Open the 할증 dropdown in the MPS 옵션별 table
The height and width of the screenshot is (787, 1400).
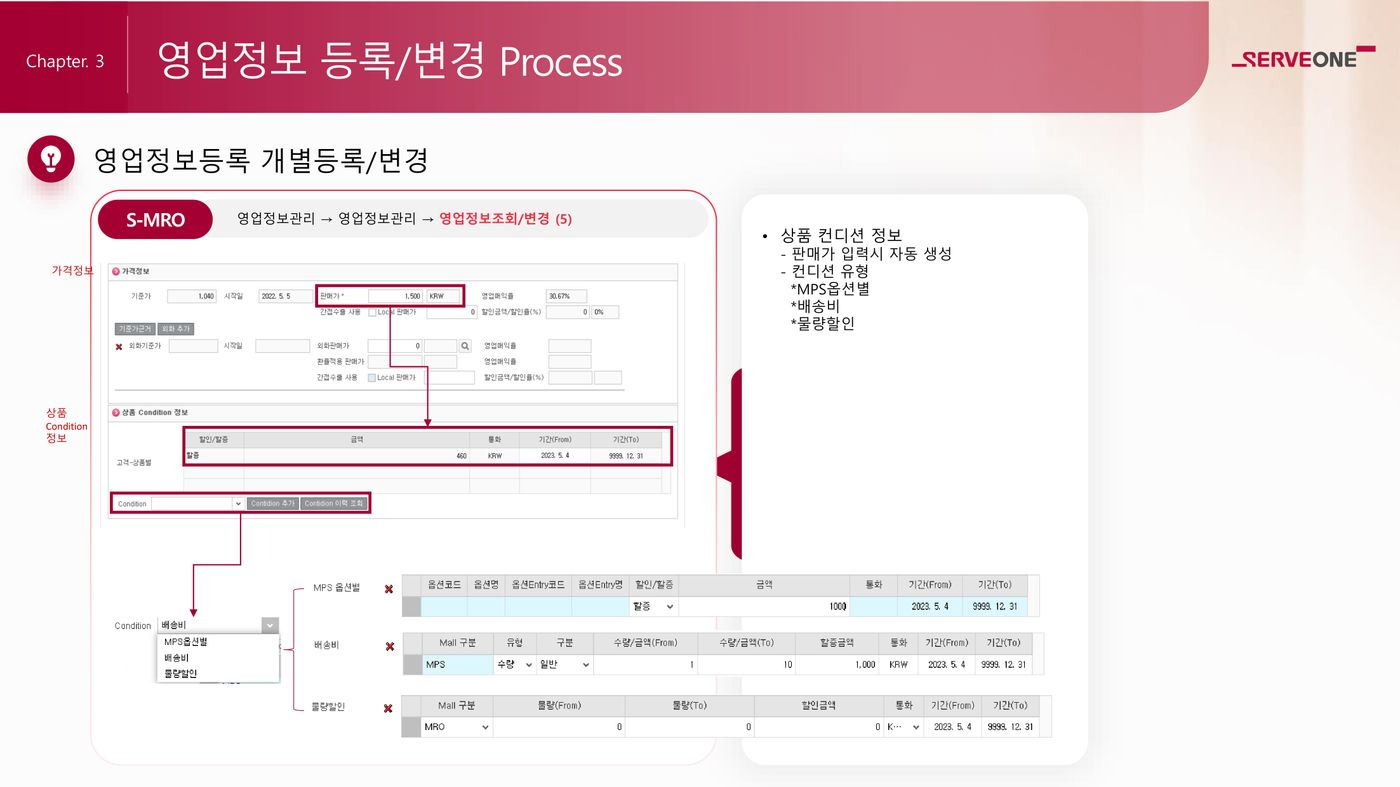pyautogui.click(x=653, y=606)
